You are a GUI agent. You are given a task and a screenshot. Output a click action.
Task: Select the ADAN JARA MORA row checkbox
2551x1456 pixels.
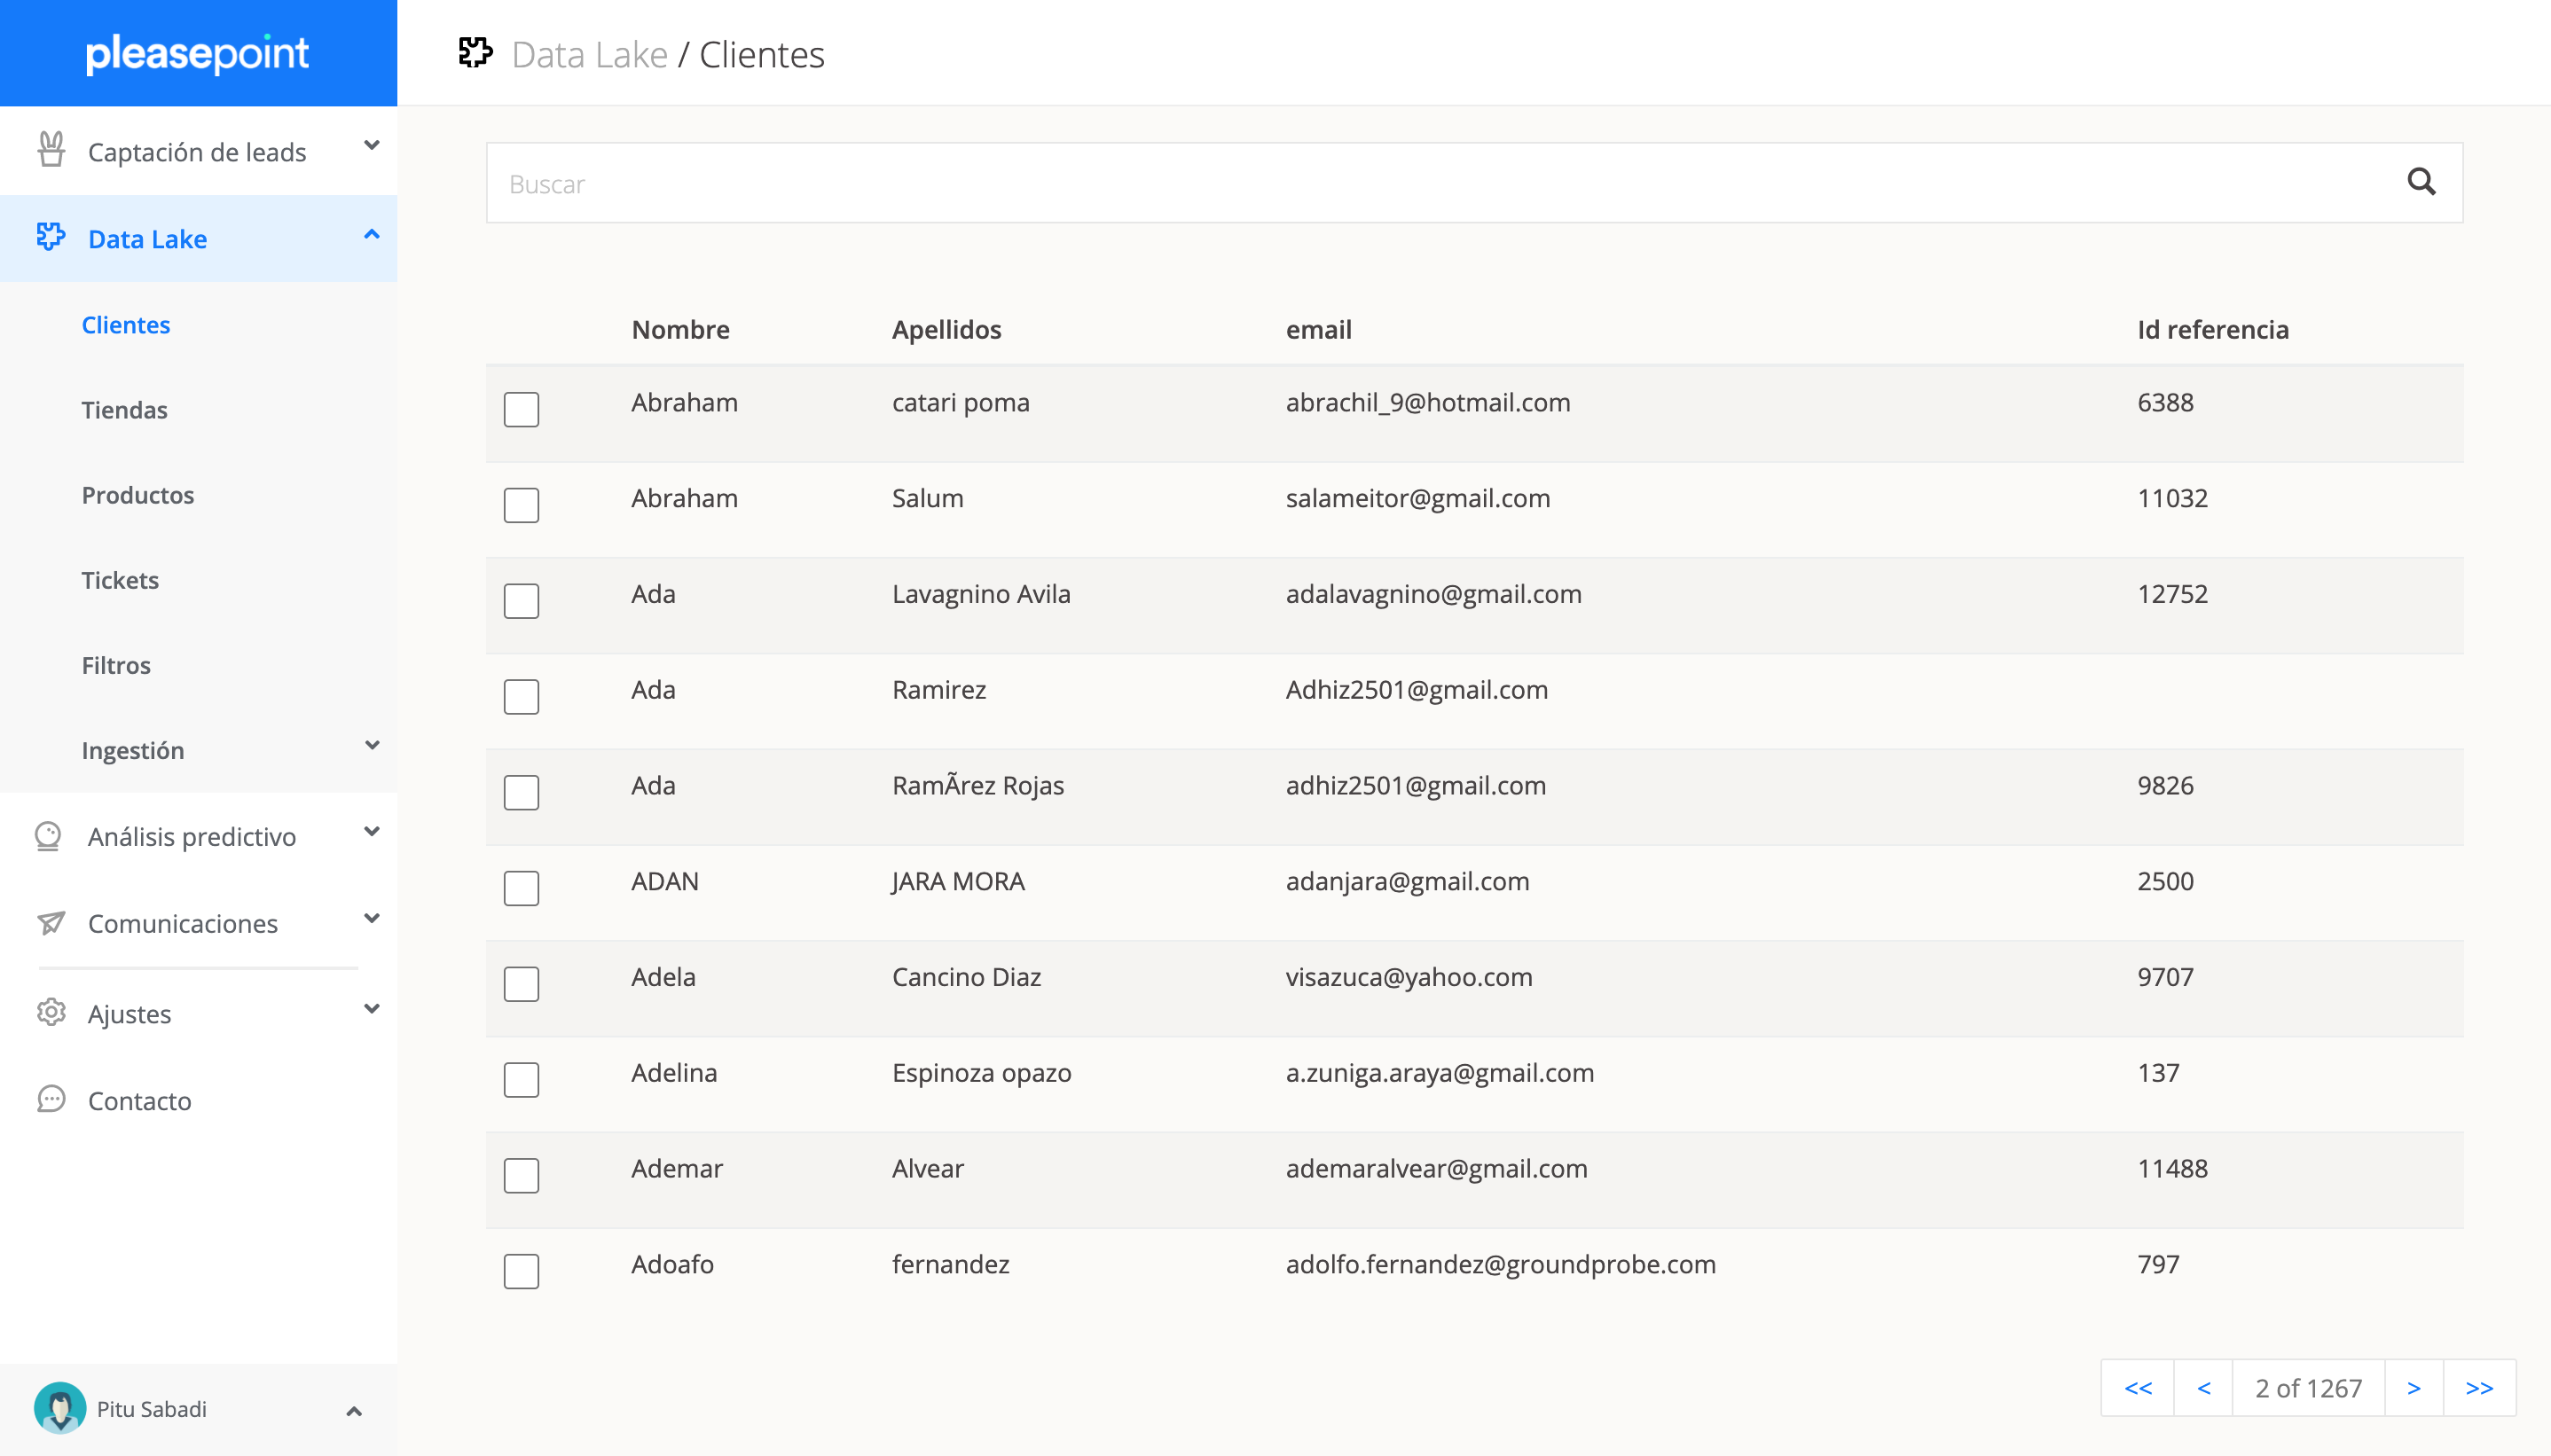pyautogui.click(x=521, y=888)
